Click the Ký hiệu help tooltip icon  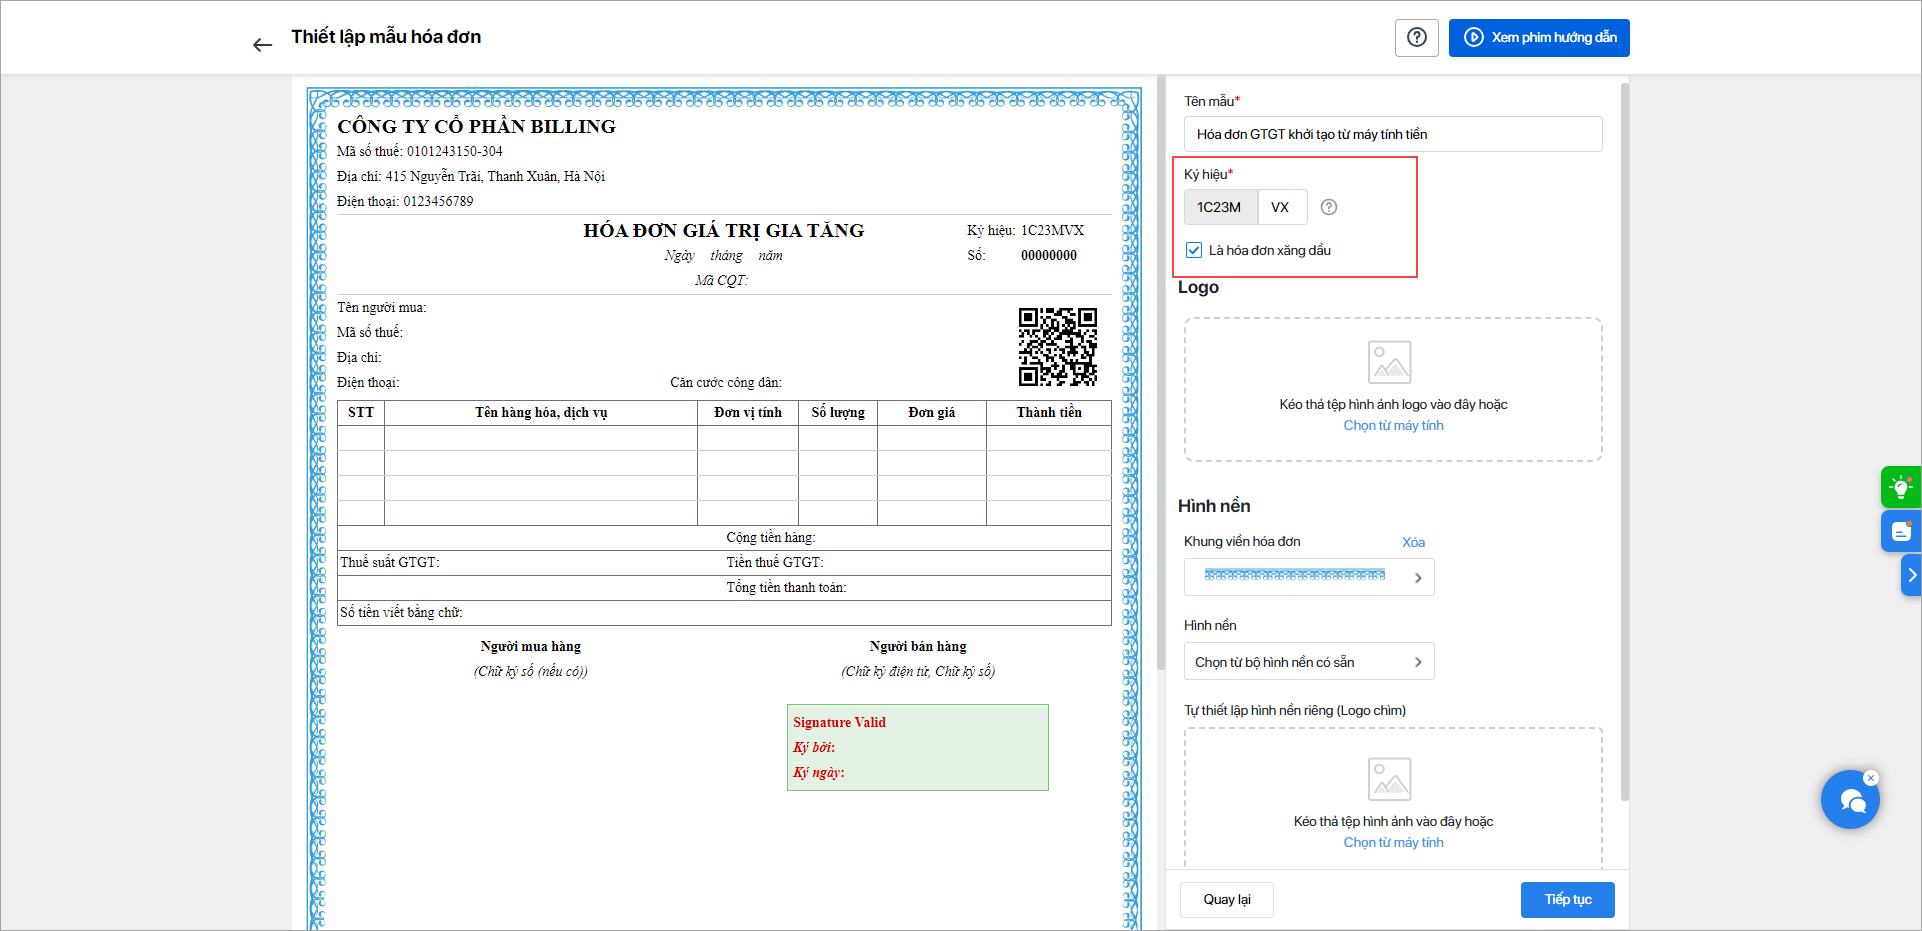click(1329, 207)
